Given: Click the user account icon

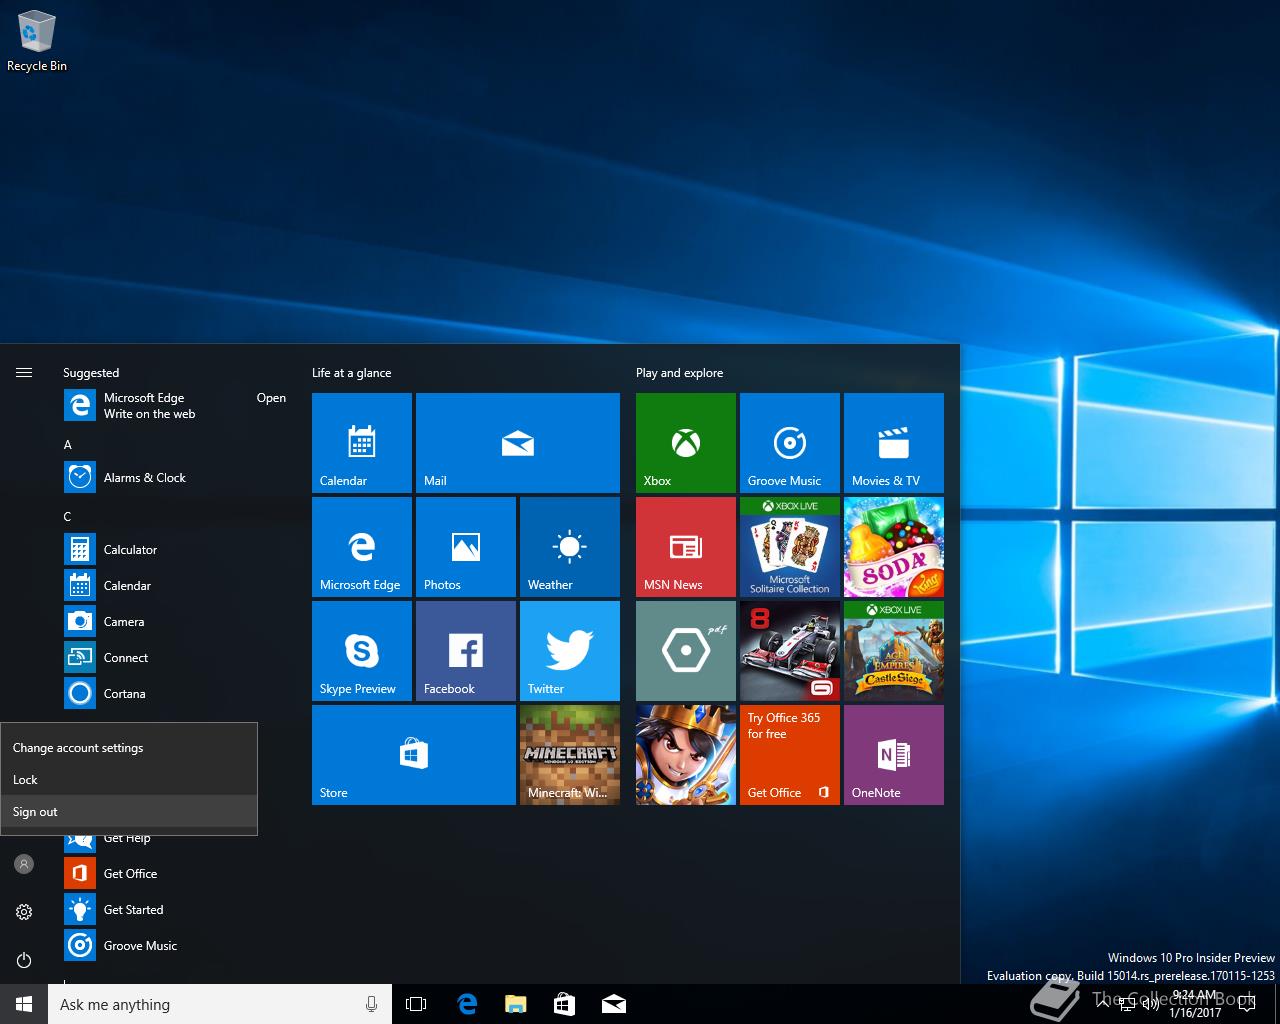Looking at the screenshot, I should [24, 864].
